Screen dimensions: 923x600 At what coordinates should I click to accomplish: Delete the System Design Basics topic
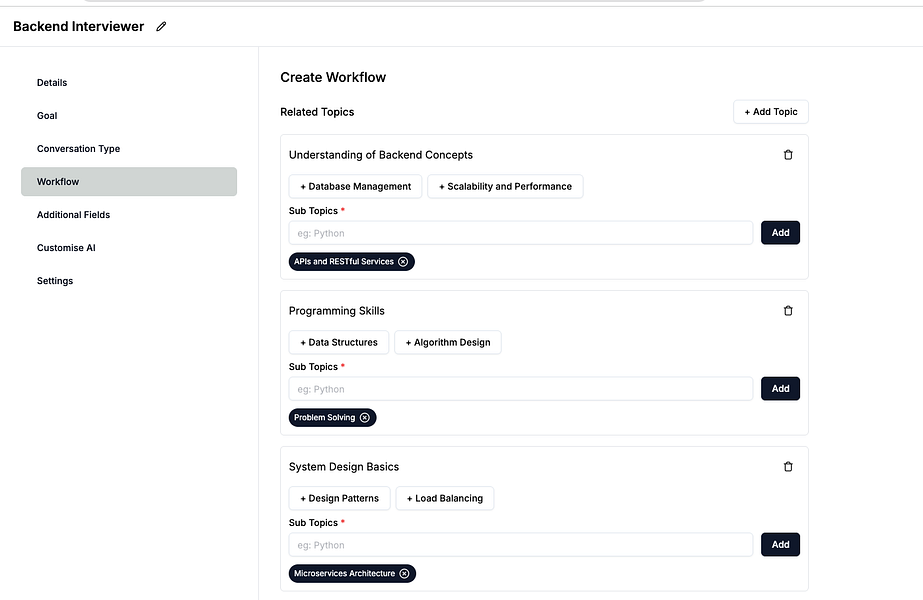788,467
